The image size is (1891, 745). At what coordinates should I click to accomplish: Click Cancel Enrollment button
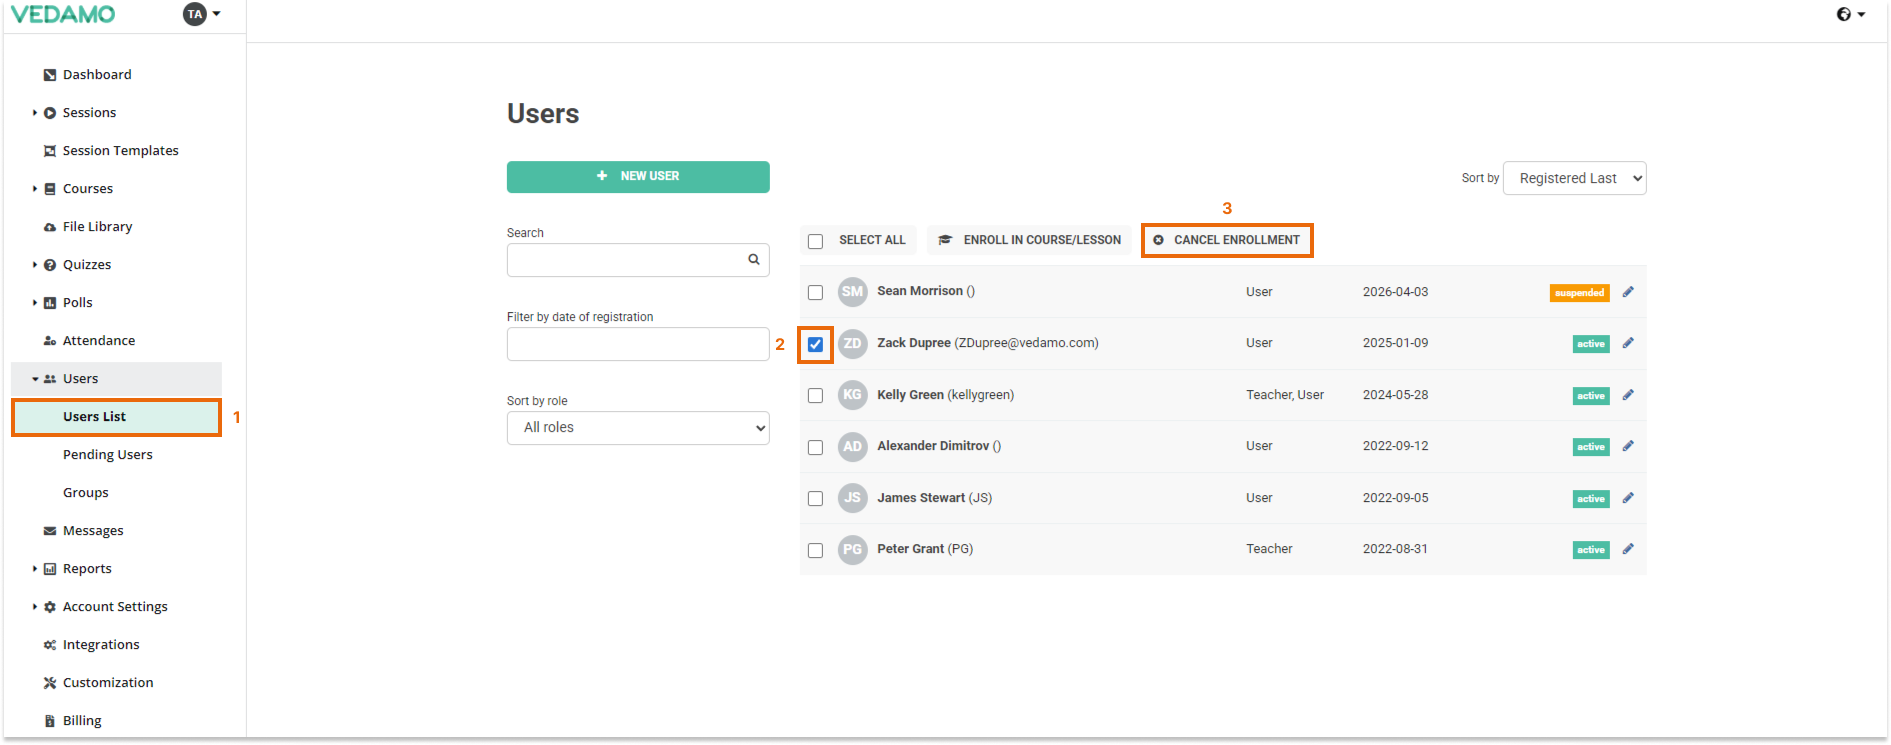1227,240
